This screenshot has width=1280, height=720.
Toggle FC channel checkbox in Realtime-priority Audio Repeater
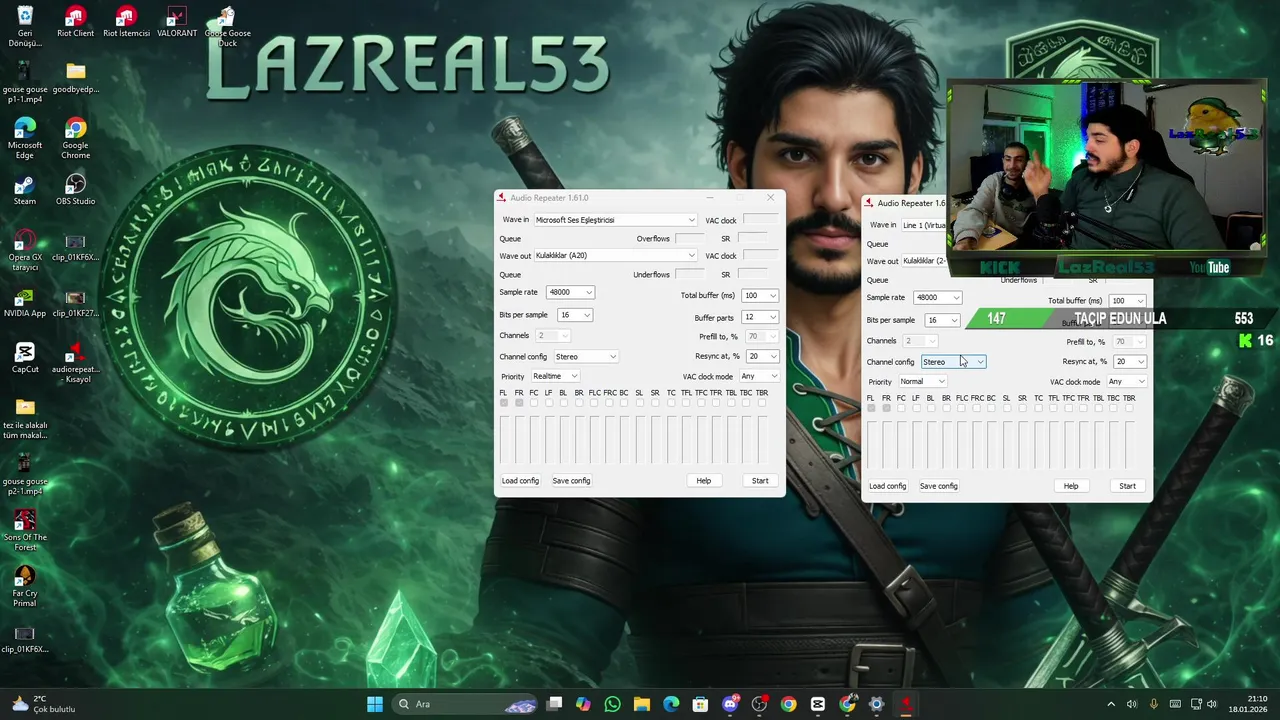point(534,402)
